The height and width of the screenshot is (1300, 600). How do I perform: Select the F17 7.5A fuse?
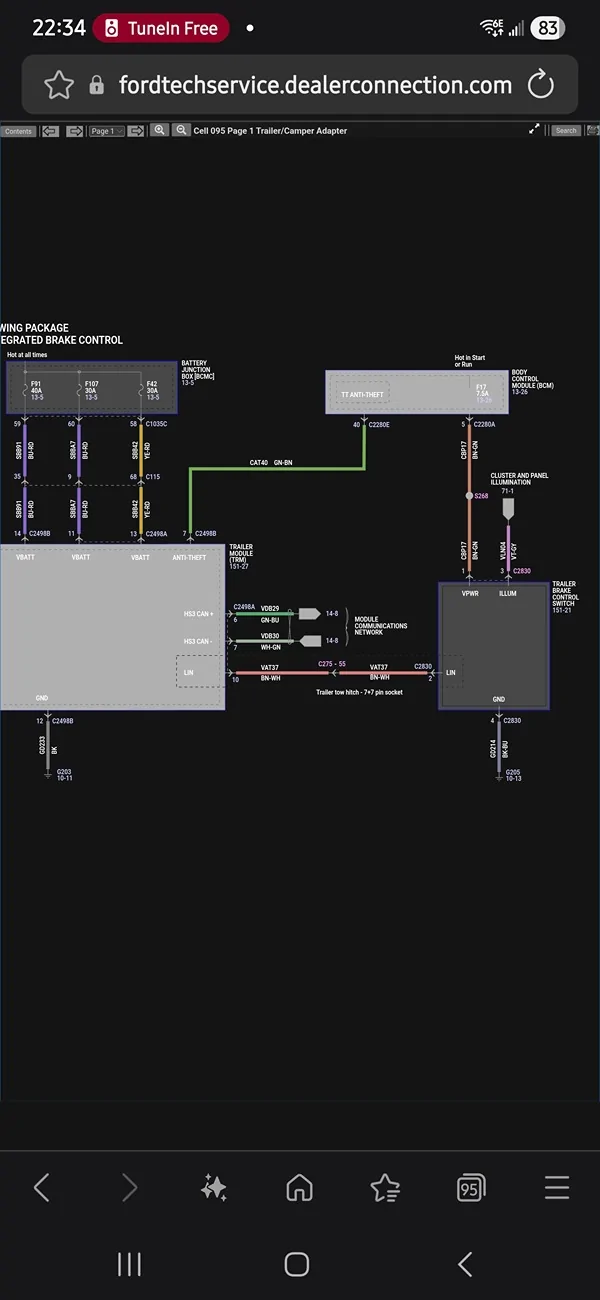pos(482,393)
